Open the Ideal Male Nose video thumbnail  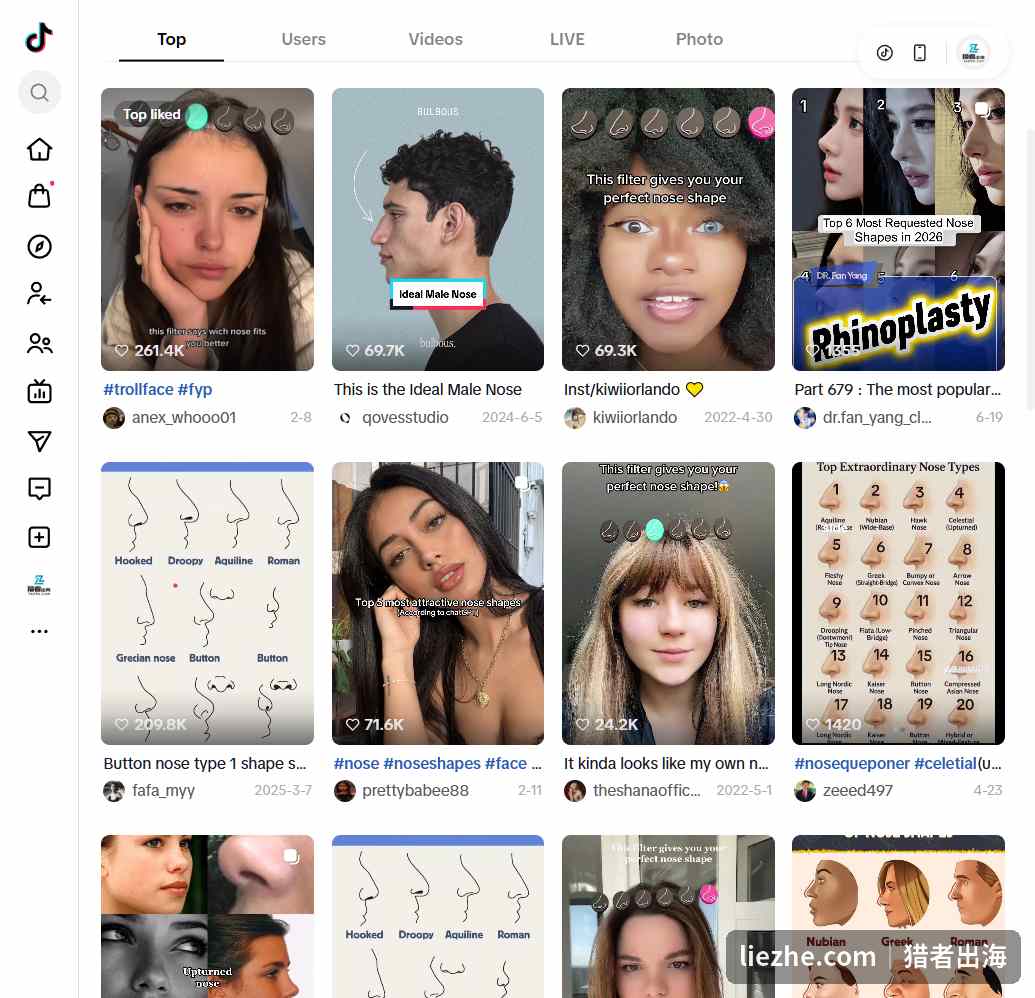tap(438, 229)
